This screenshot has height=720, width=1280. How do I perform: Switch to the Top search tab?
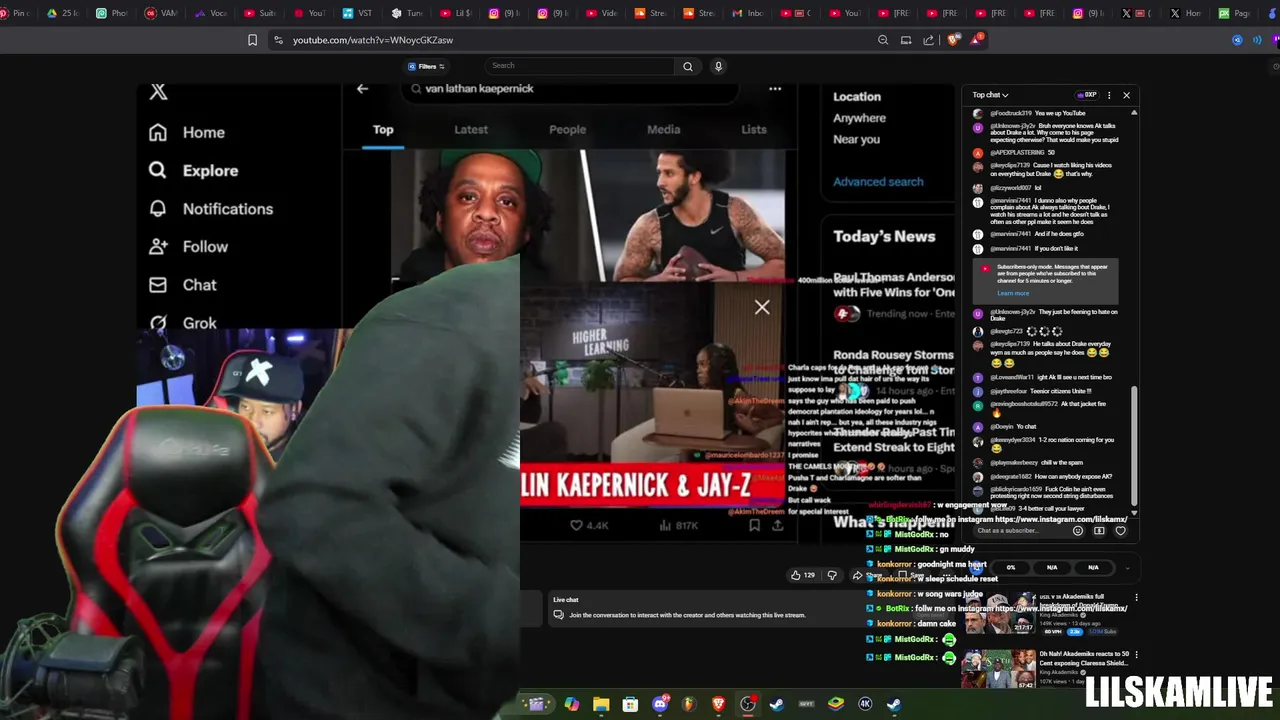pyautogui.click(x=383, y=130)
